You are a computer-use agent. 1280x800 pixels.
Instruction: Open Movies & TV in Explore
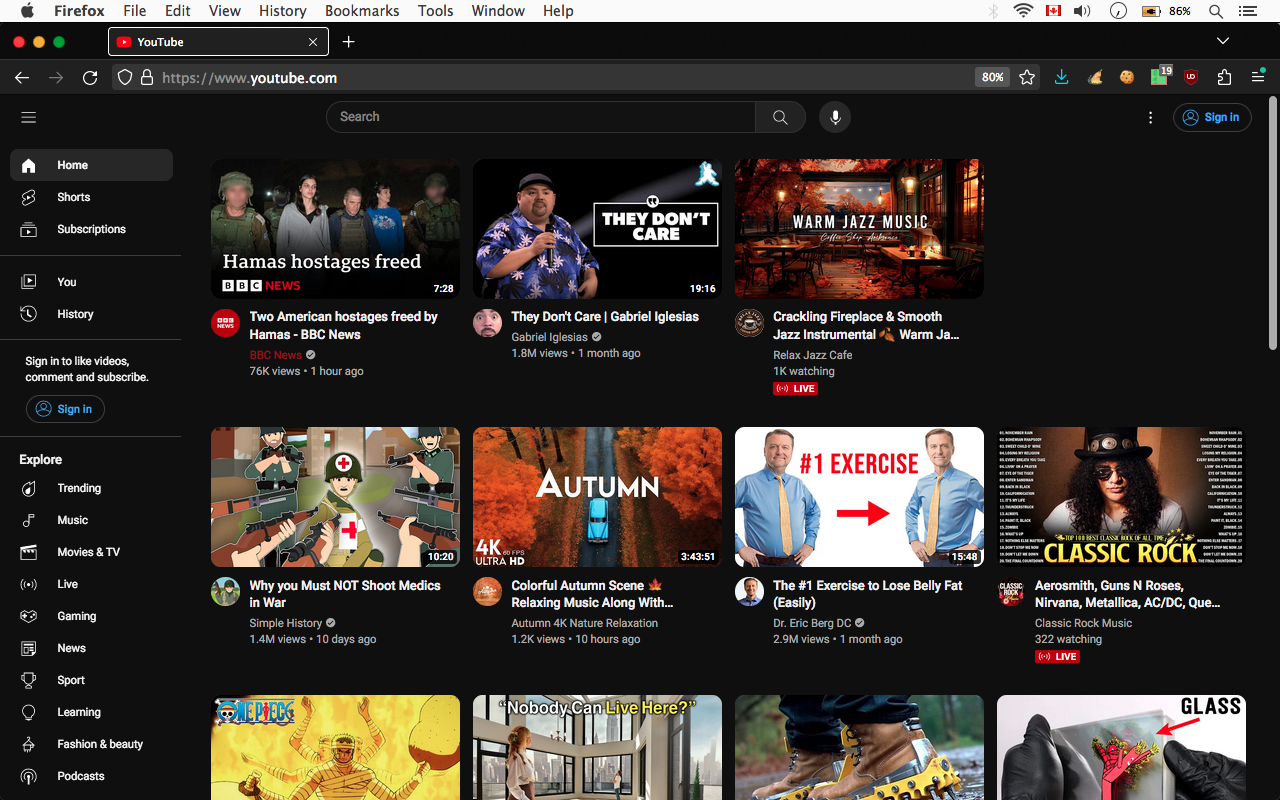pyautogui.click(x=91, y=552)
